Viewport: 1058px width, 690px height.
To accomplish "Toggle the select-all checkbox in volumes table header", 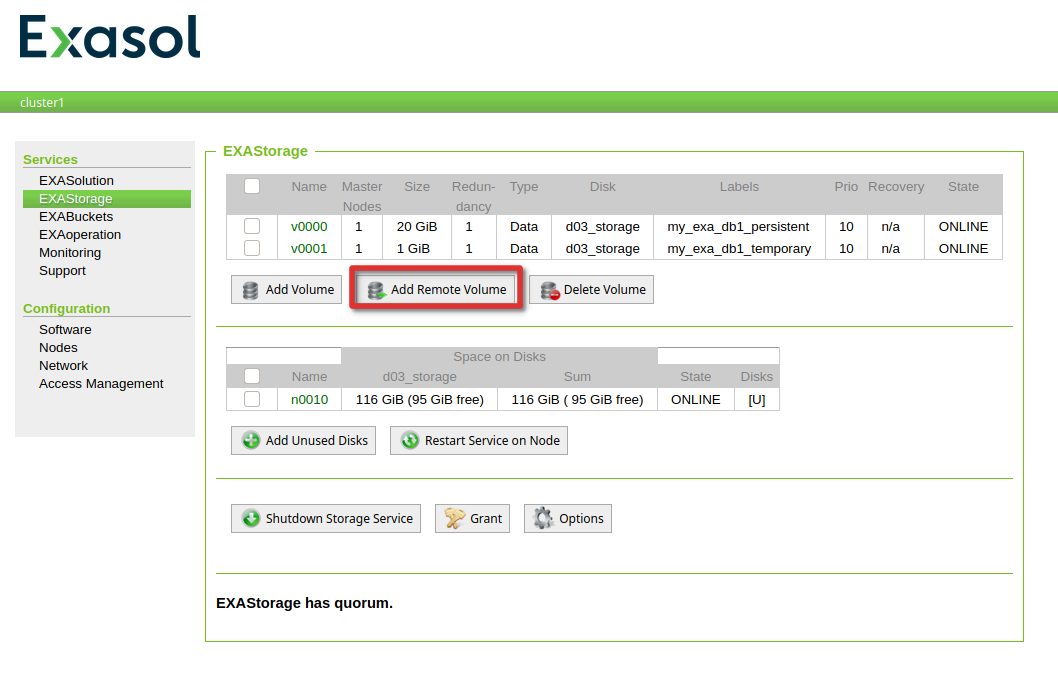I will [252, 186].
